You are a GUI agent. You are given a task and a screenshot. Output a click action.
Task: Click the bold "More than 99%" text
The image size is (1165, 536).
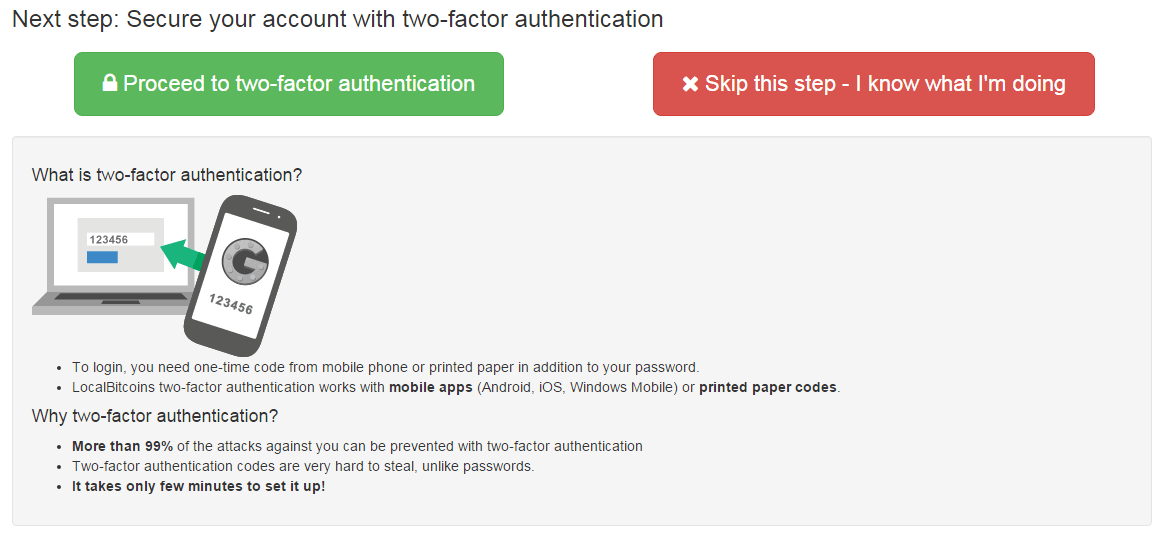pyautogui.click(x=122, y=446)
